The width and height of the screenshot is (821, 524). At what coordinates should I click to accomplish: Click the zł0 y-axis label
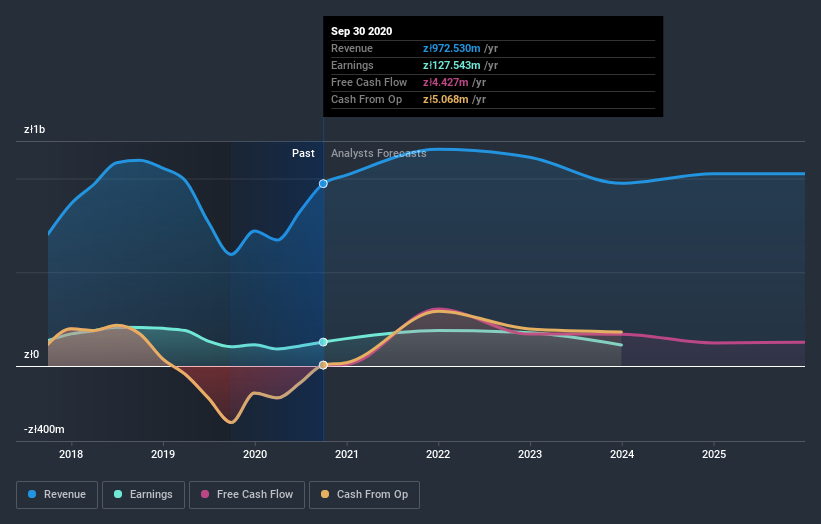pyautogui.click(x=31, y=354)
